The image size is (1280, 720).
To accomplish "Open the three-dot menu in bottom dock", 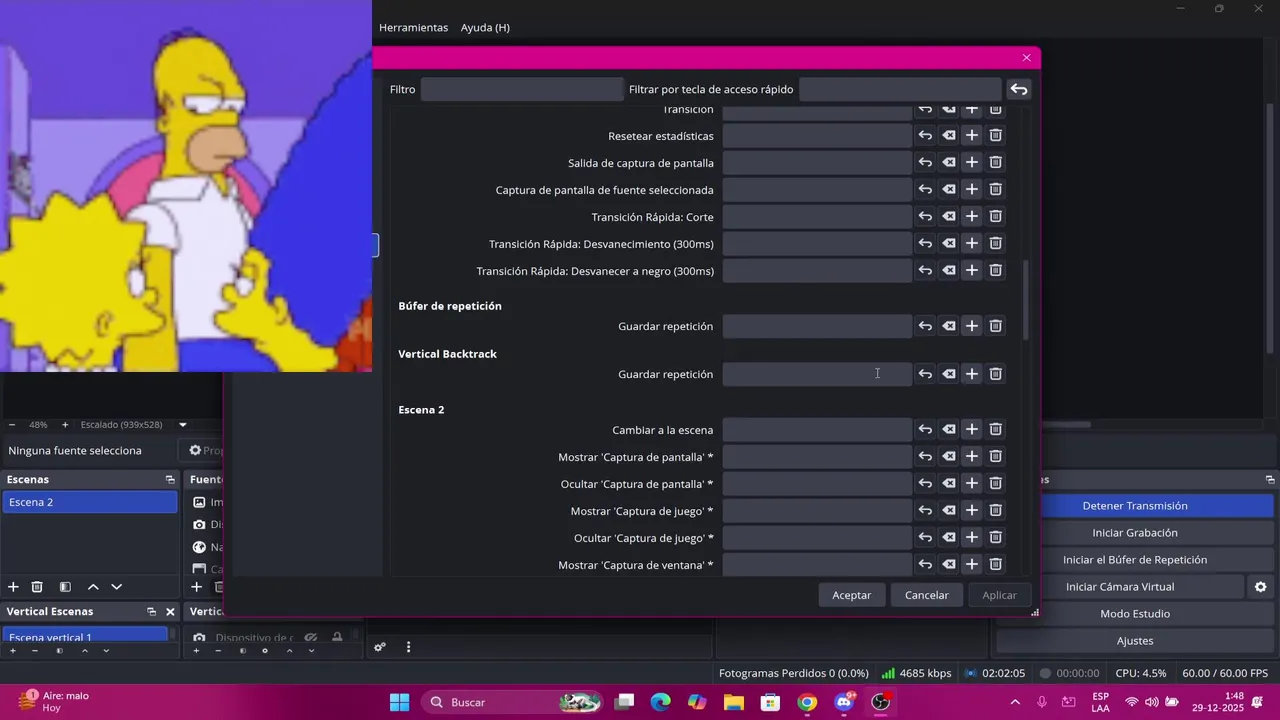I will 408,647.
